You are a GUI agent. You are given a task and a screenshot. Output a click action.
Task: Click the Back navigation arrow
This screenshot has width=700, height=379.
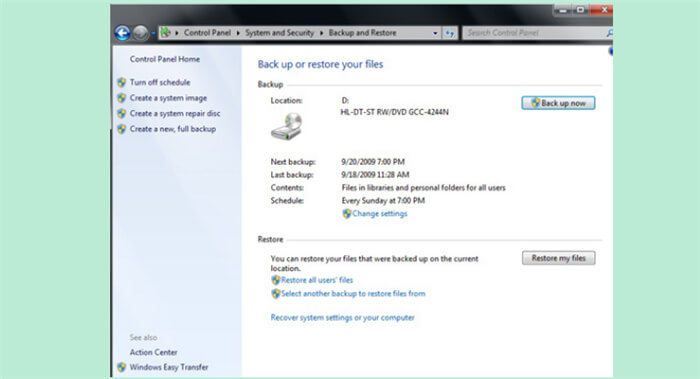coord(122,33)
